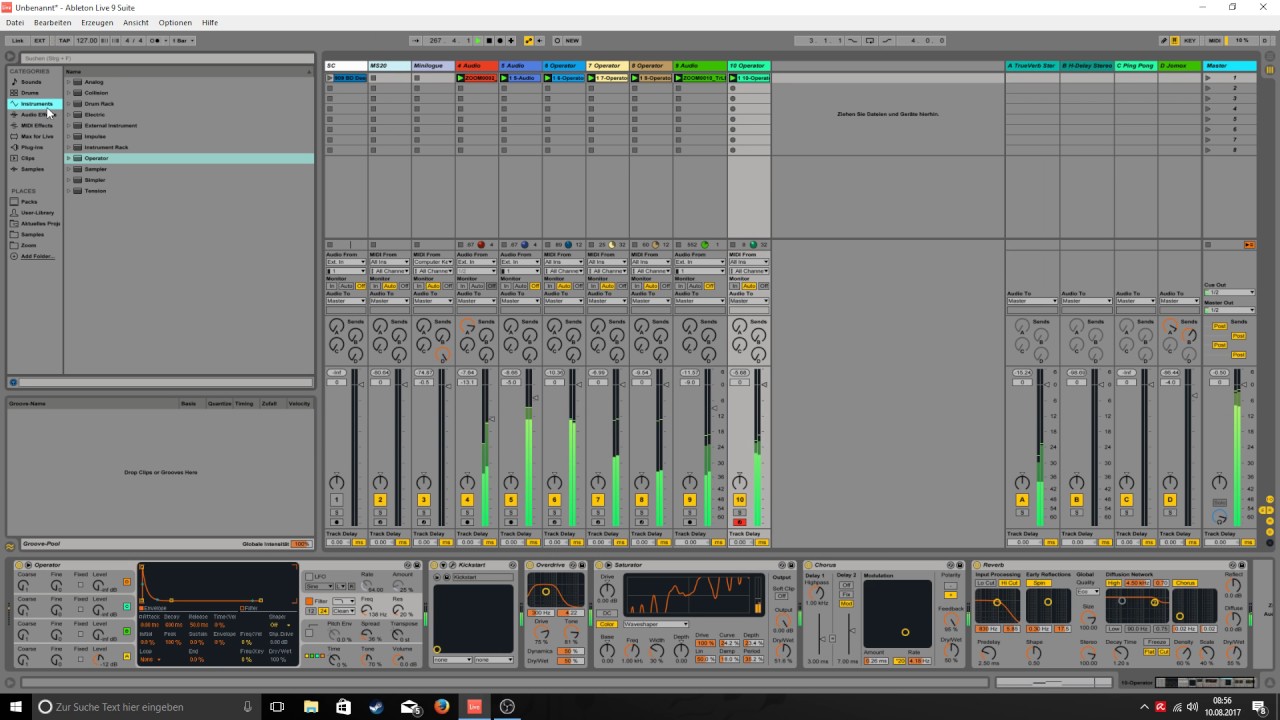This screenshot has width=1280, height=720.
Task: Open the quantization 1 Bar dropdown
Action: click(x=183, y=41)
